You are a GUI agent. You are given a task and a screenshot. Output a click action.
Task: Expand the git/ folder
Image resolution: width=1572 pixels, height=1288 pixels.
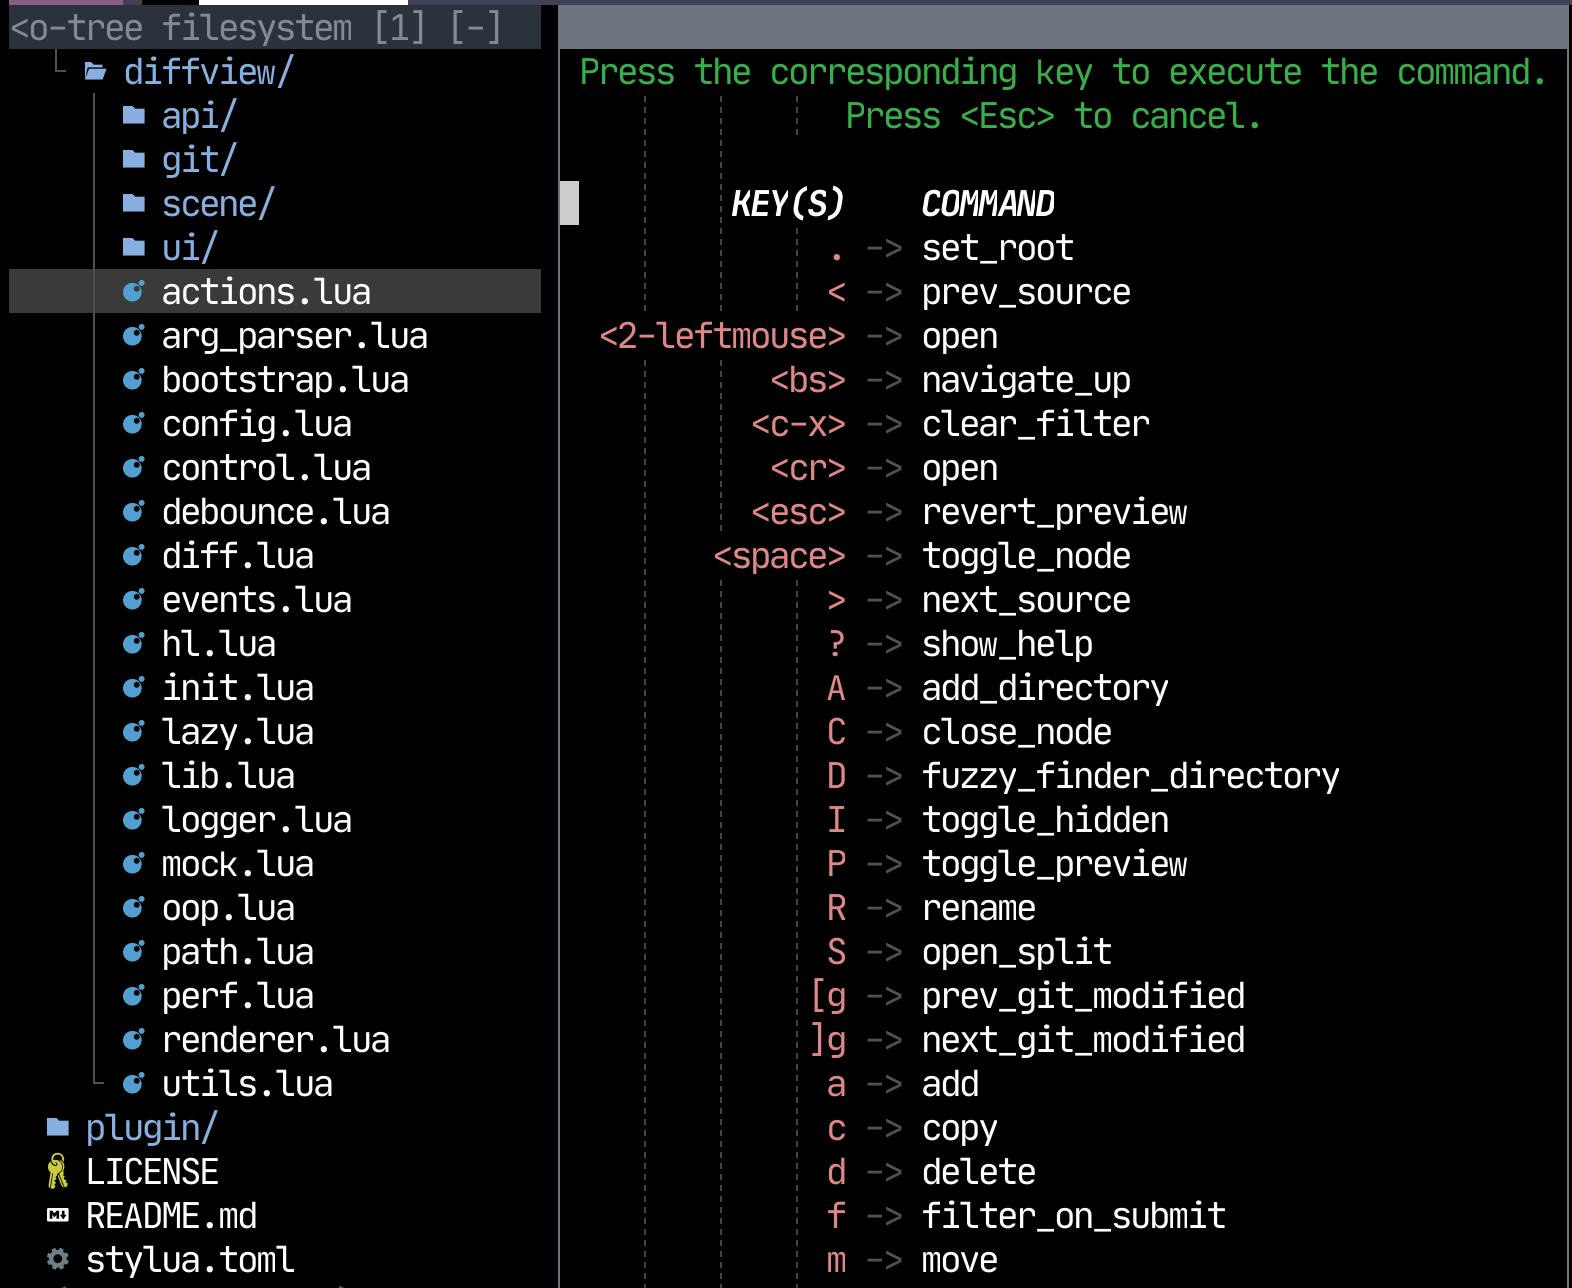199,160
